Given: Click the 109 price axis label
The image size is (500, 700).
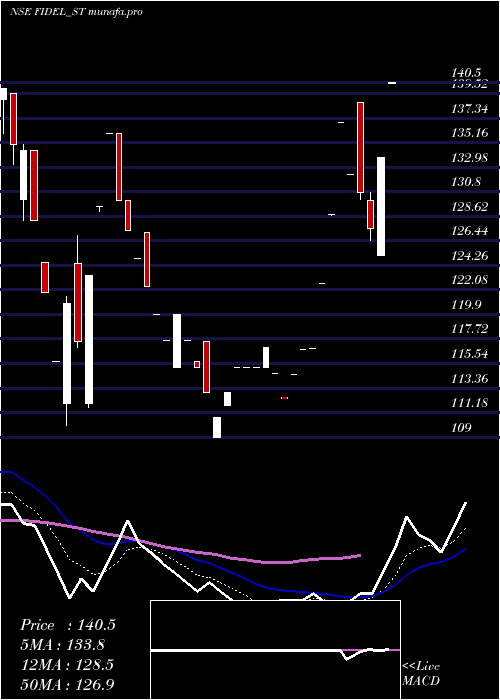Looking at the screenshot, I should [x=461, y=428].
